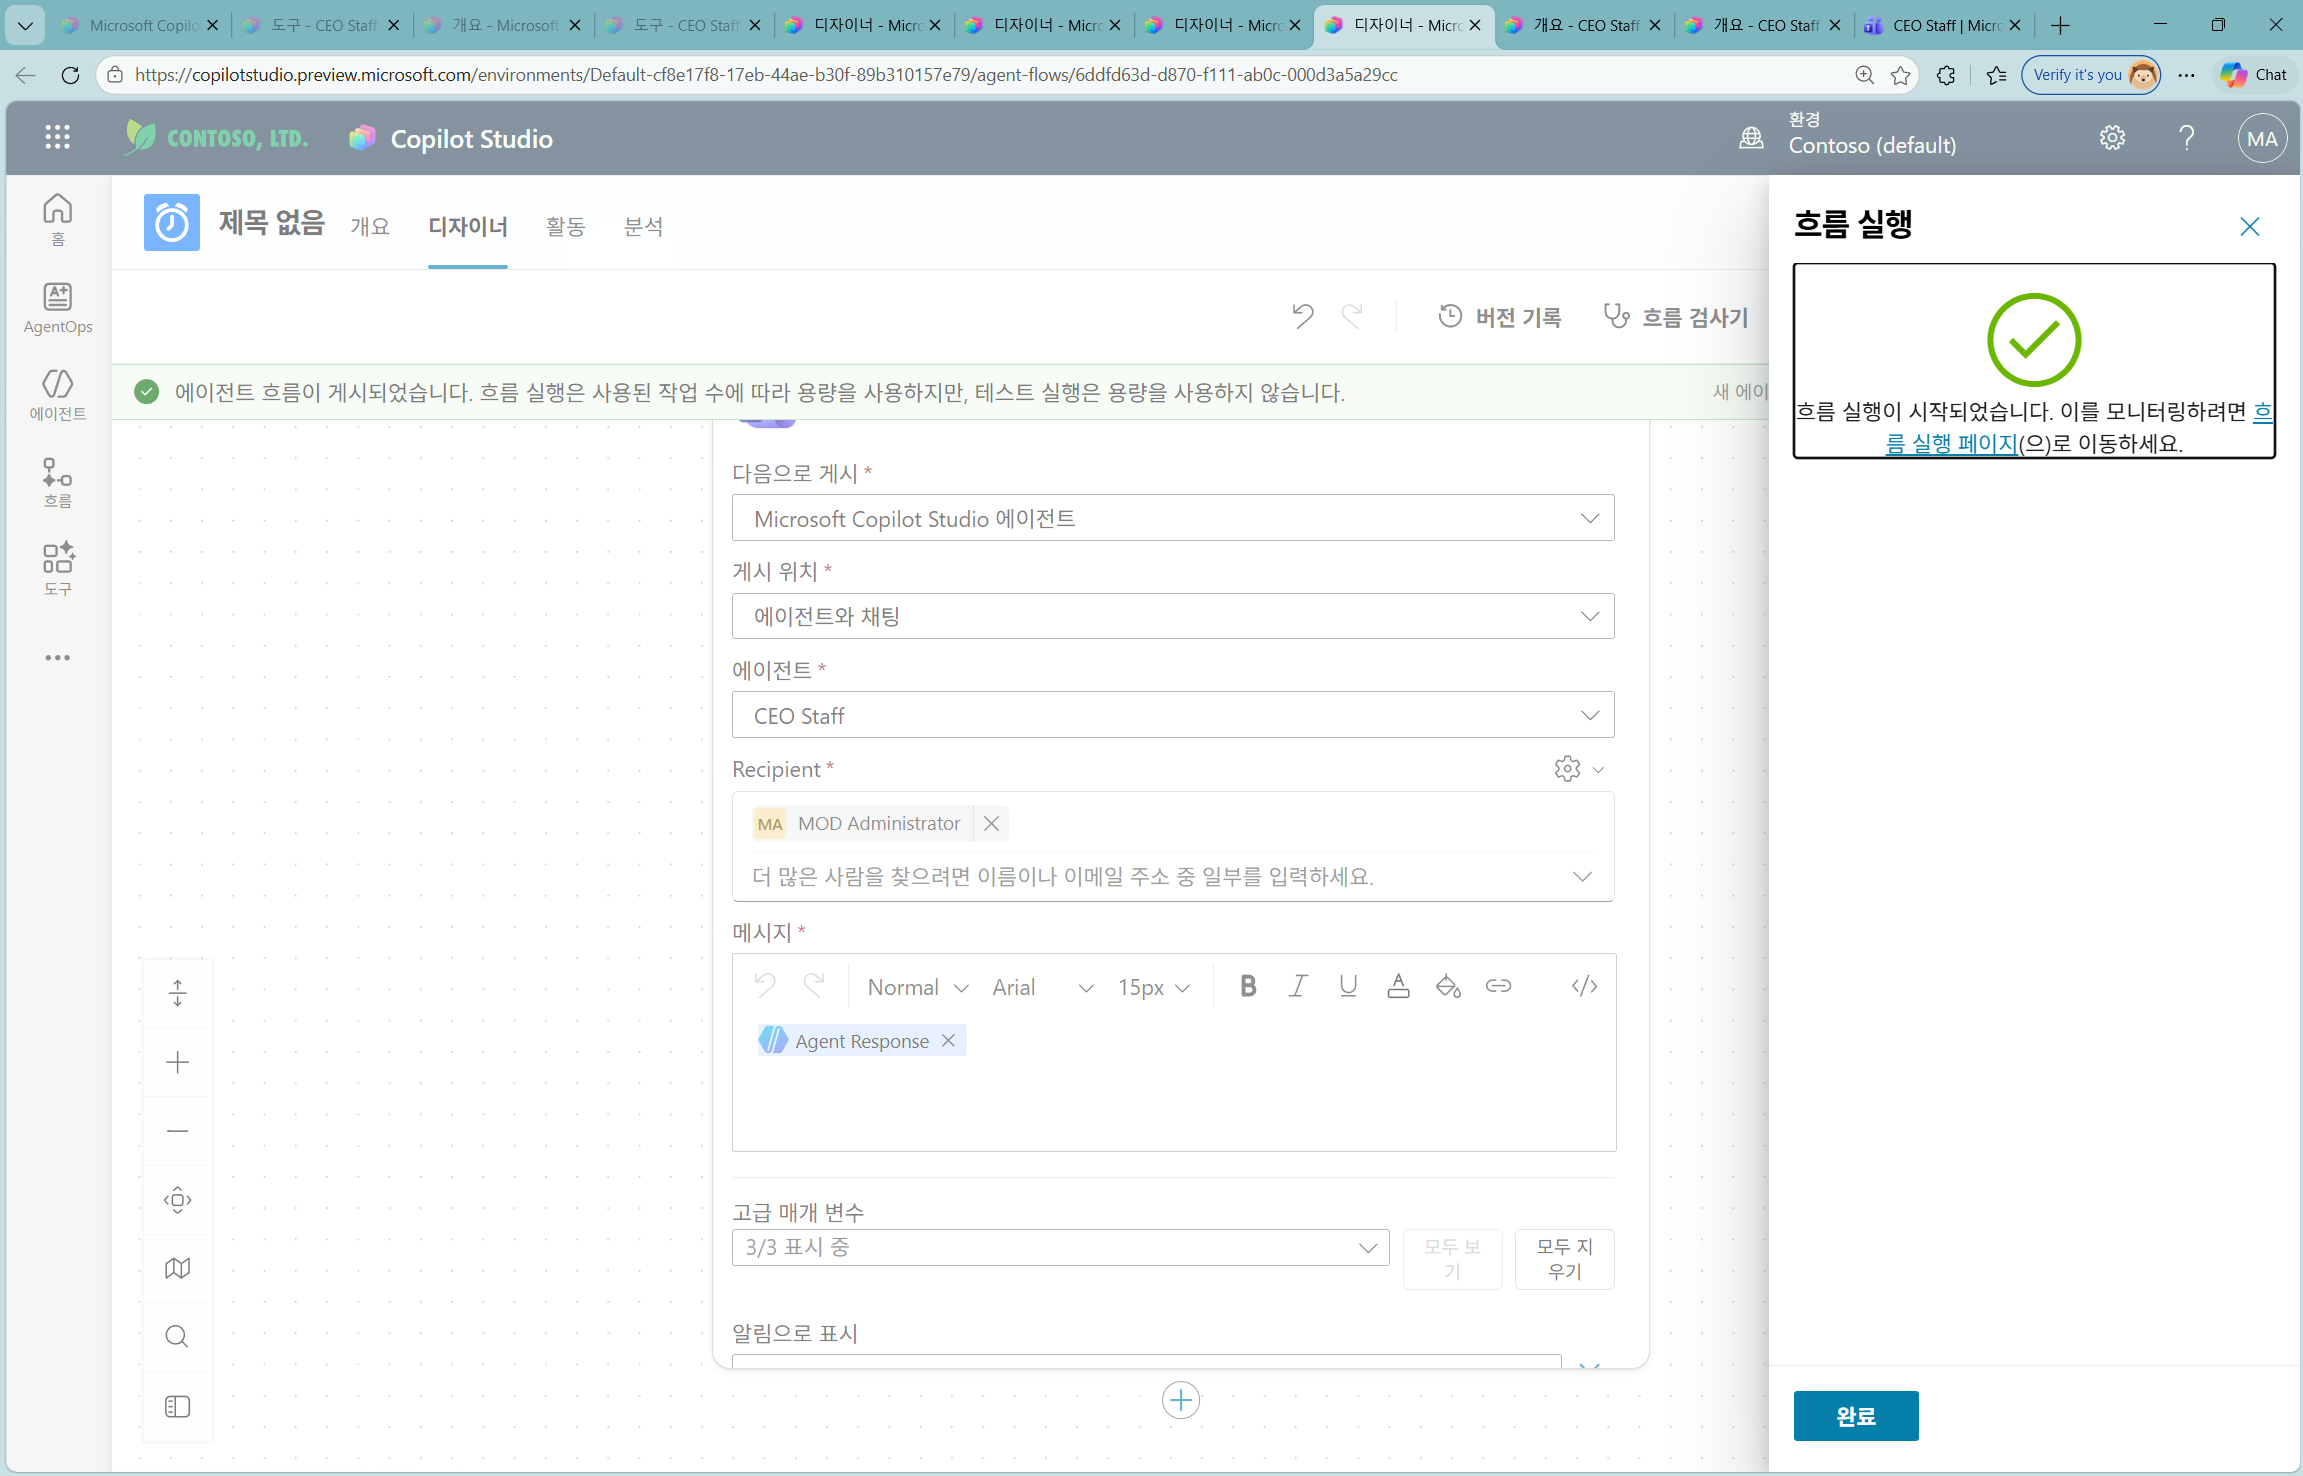Undo the last designer change
Viewport: 2303px width, 1476px height.
click(1302, 316)
